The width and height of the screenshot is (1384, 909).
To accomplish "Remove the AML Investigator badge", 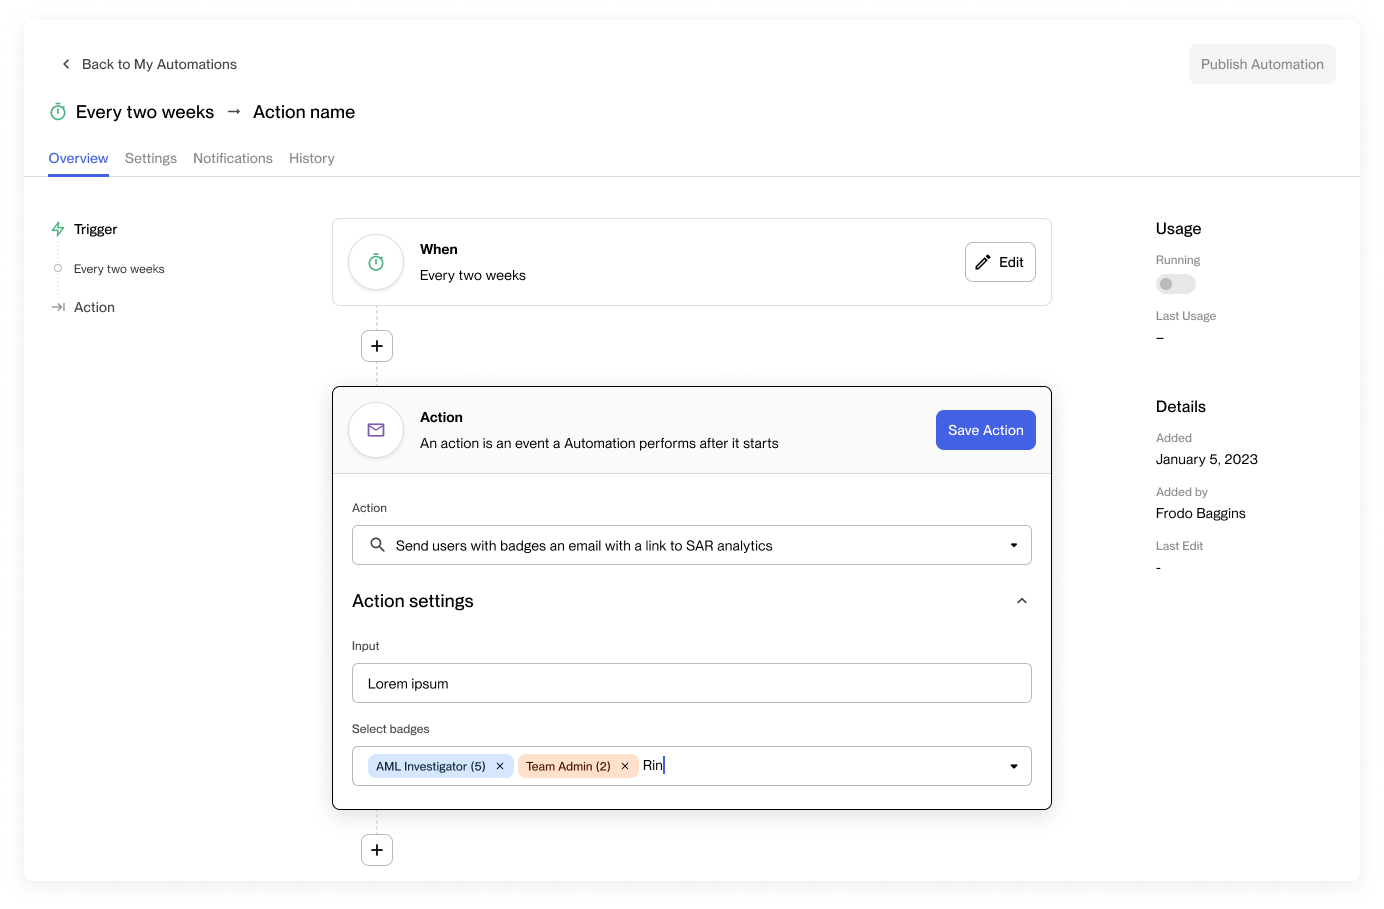I will click(500, 766).
